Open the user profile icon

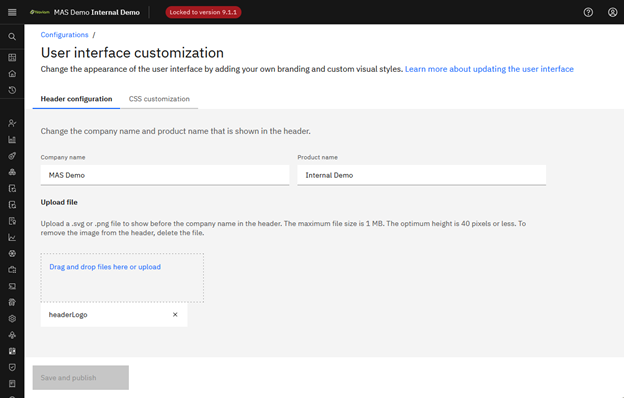pyautogui.click(x=612, y=12)
